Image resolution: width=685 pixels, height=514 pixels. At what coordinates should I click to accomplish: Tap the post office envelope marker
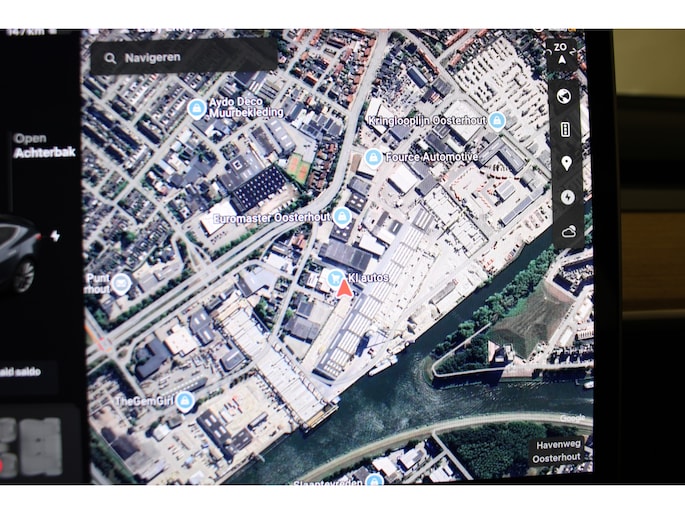[x=121, y=283]
